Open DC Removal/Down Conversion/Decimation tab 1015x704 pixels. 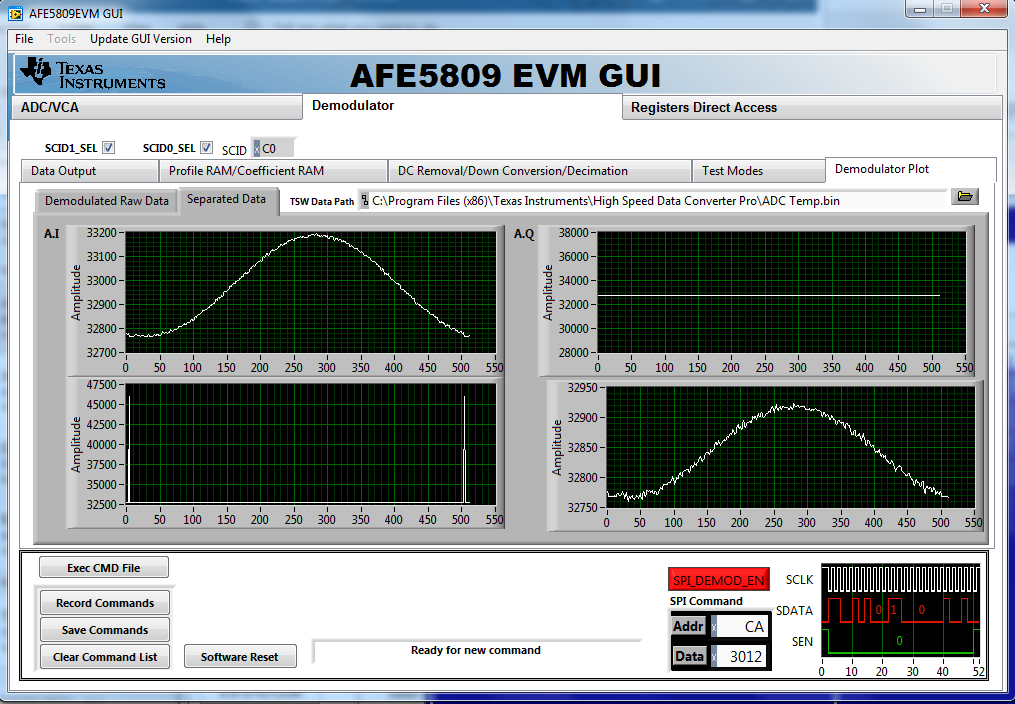pyautogui.click(x=540, y=171)
